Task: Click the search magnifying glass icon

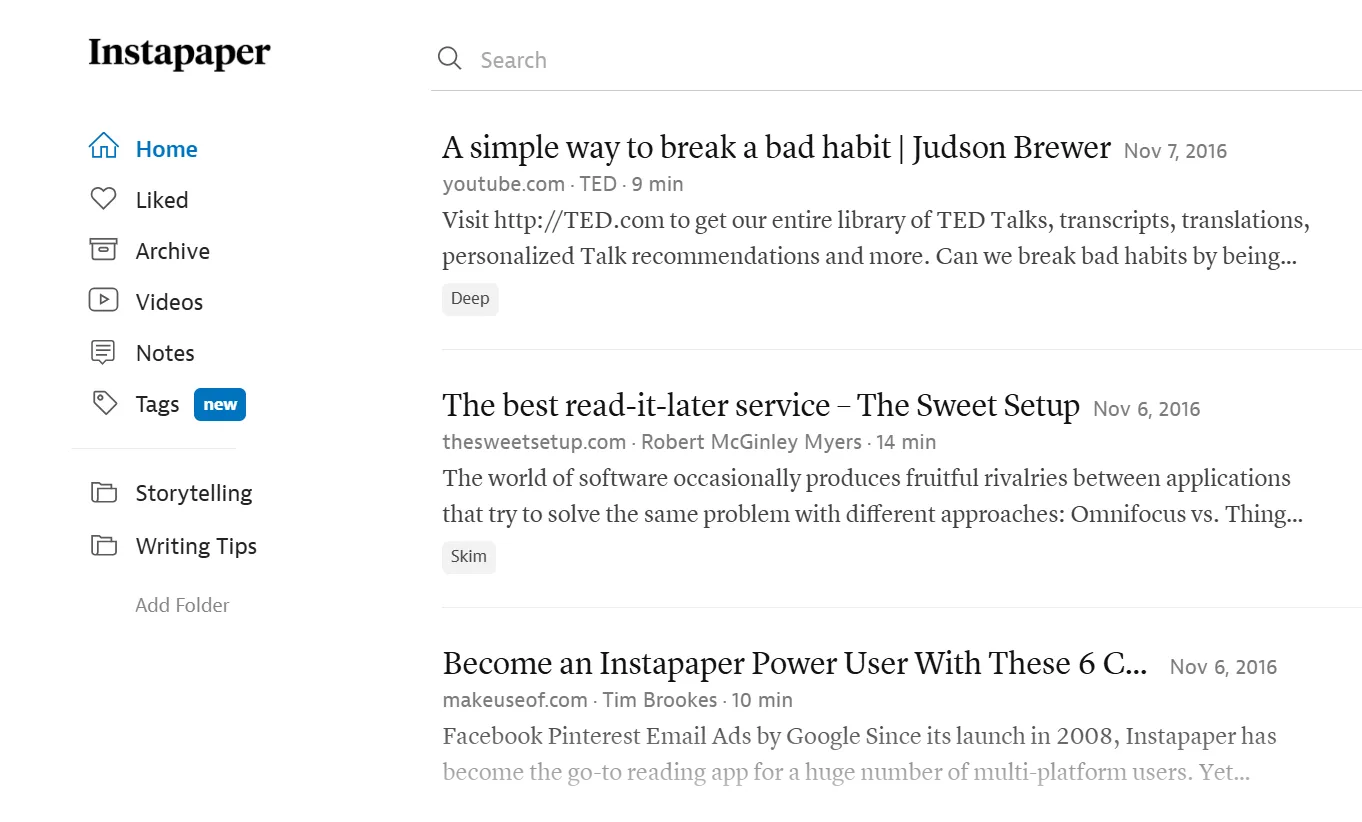Action: click(x=449, y=59)
